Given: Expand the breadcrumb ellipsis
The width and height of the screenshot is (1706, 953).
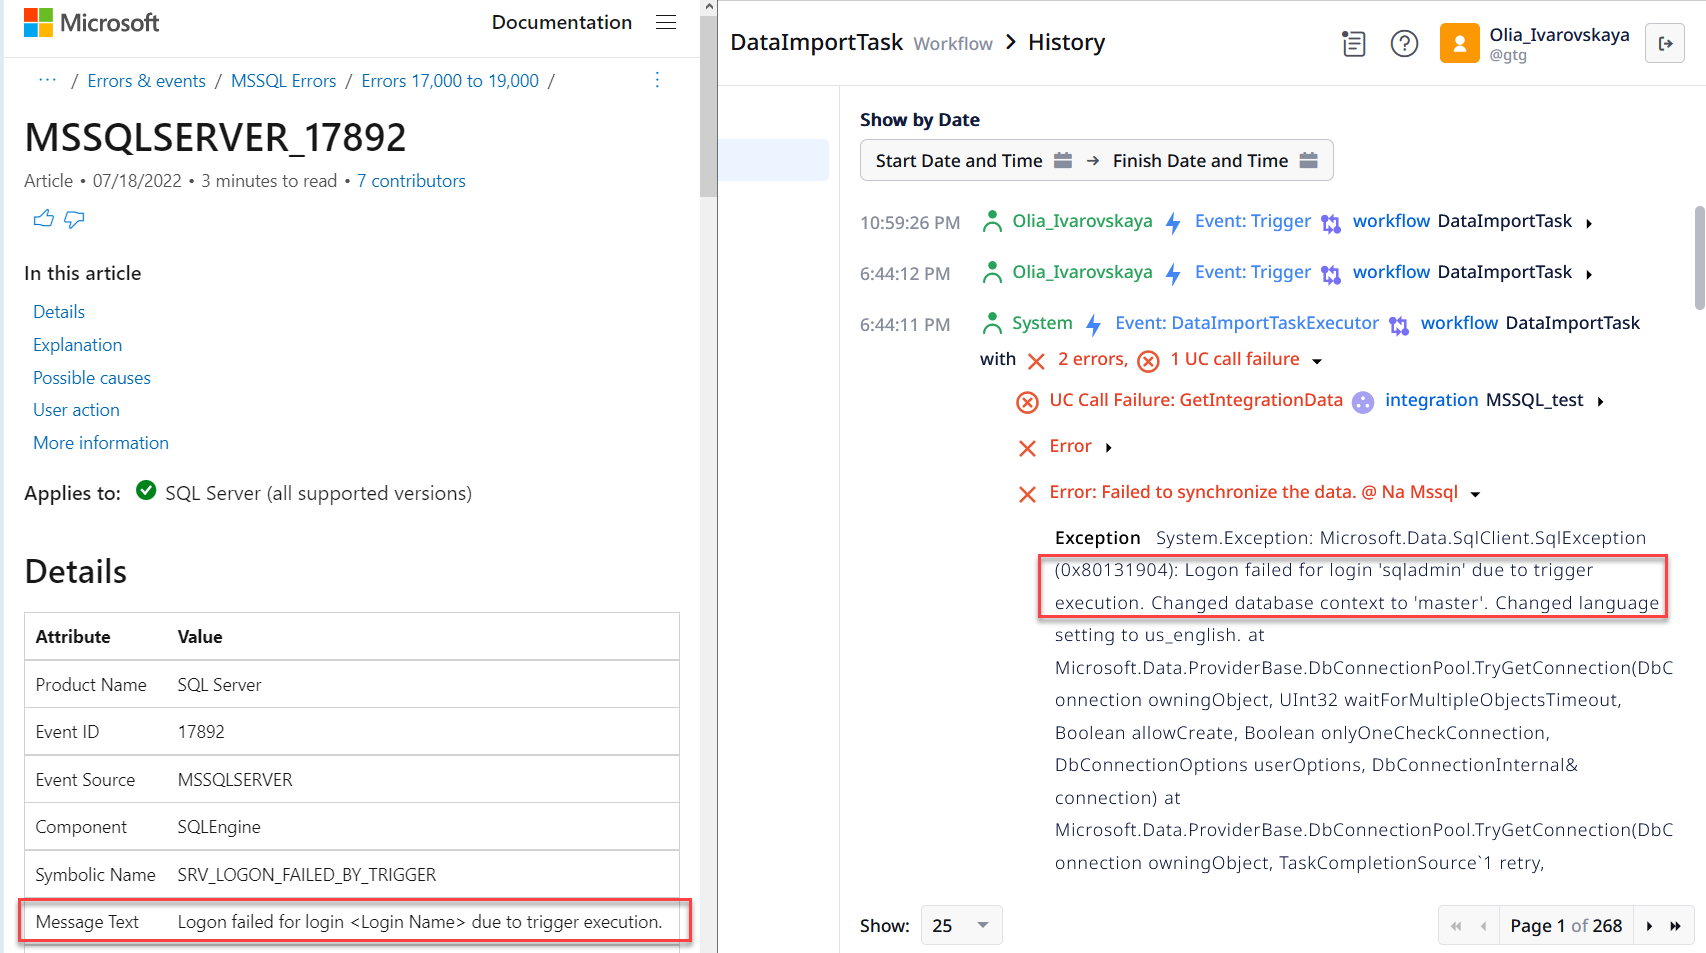Looking at the screenshot, I should click(47, 80).
